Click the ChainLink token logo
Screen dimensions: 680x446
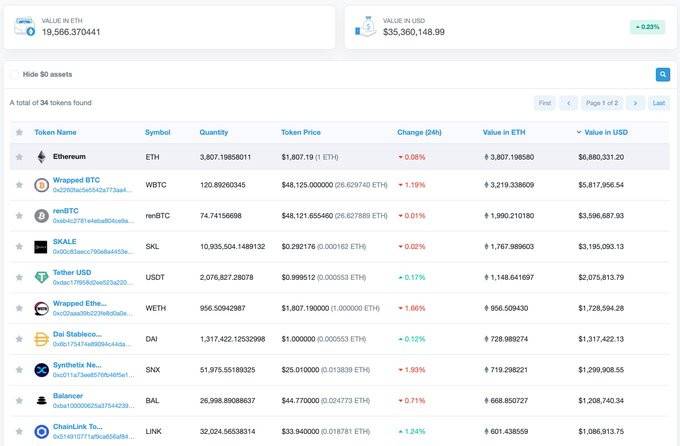click(x=41, y=432)
